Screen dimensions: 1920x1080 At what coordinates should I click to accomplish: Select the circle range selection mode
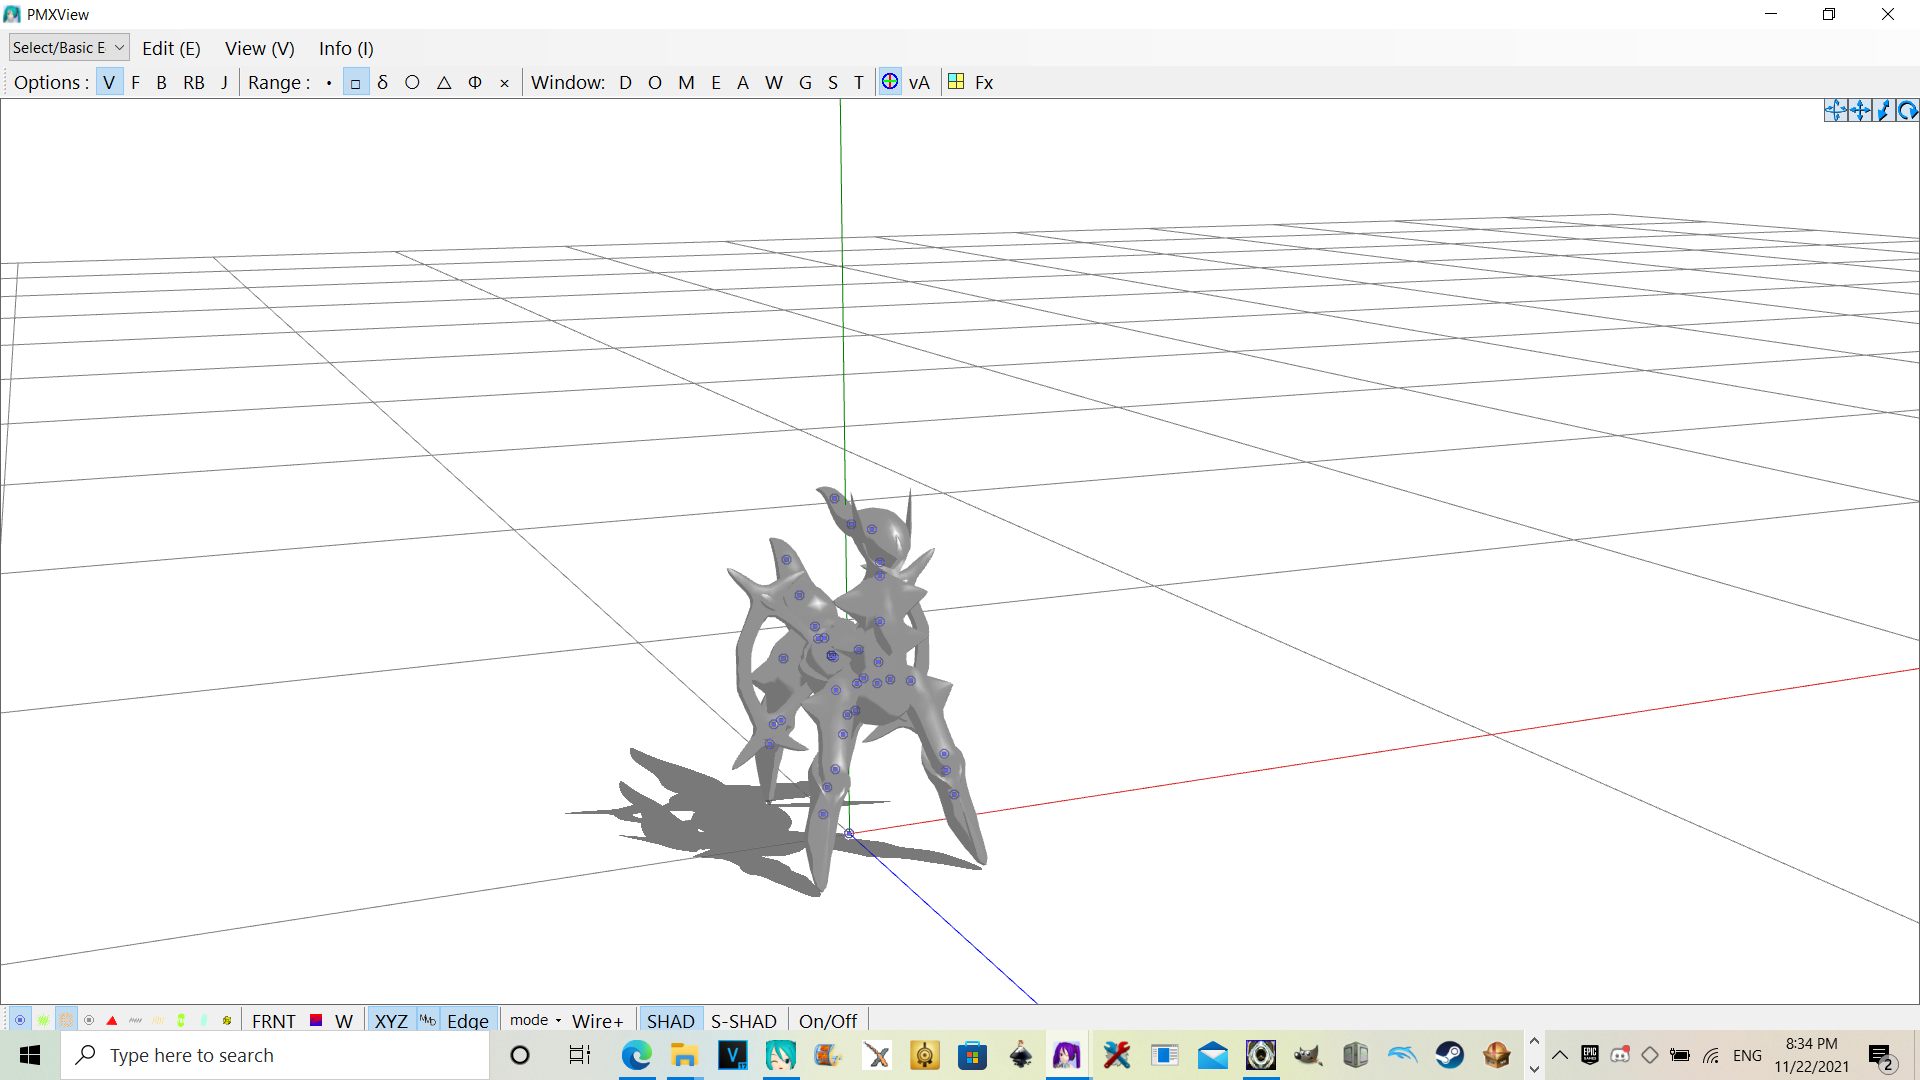(412, 83)
